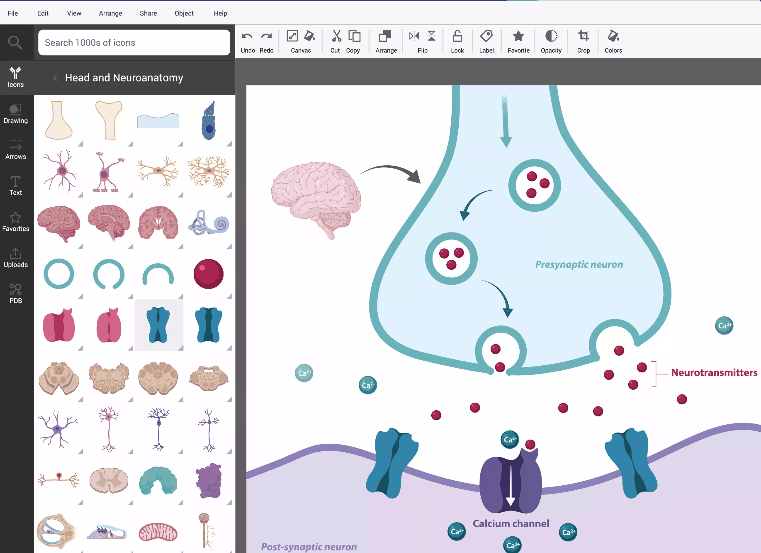
Task: Go back from Head and Neuroanatomy category
Action: click(x=54, y=78)
